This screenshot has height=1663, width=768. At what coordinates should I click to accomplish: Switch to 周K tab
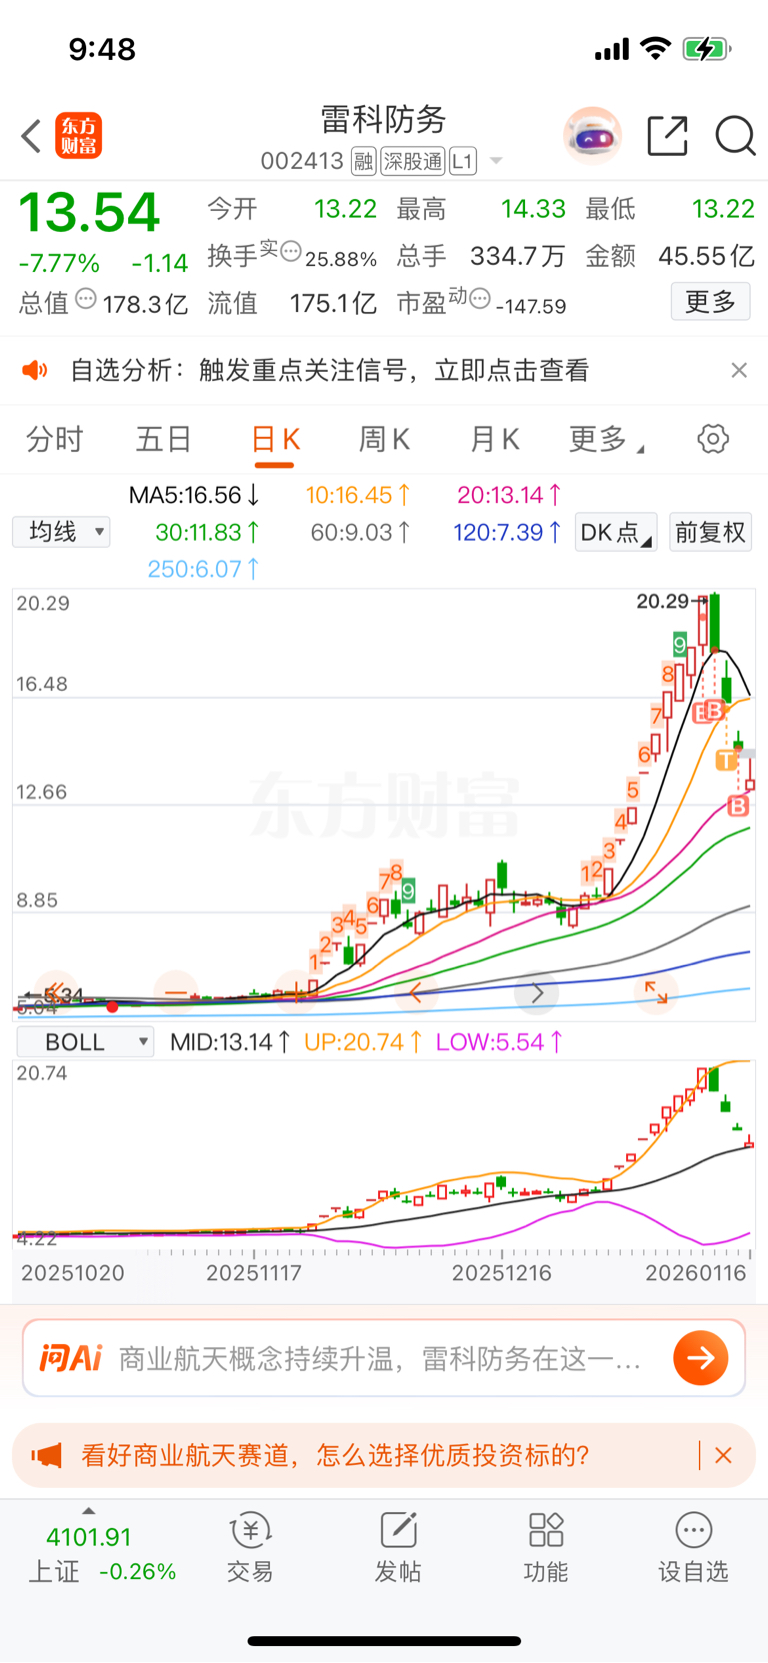coord(384,439)
